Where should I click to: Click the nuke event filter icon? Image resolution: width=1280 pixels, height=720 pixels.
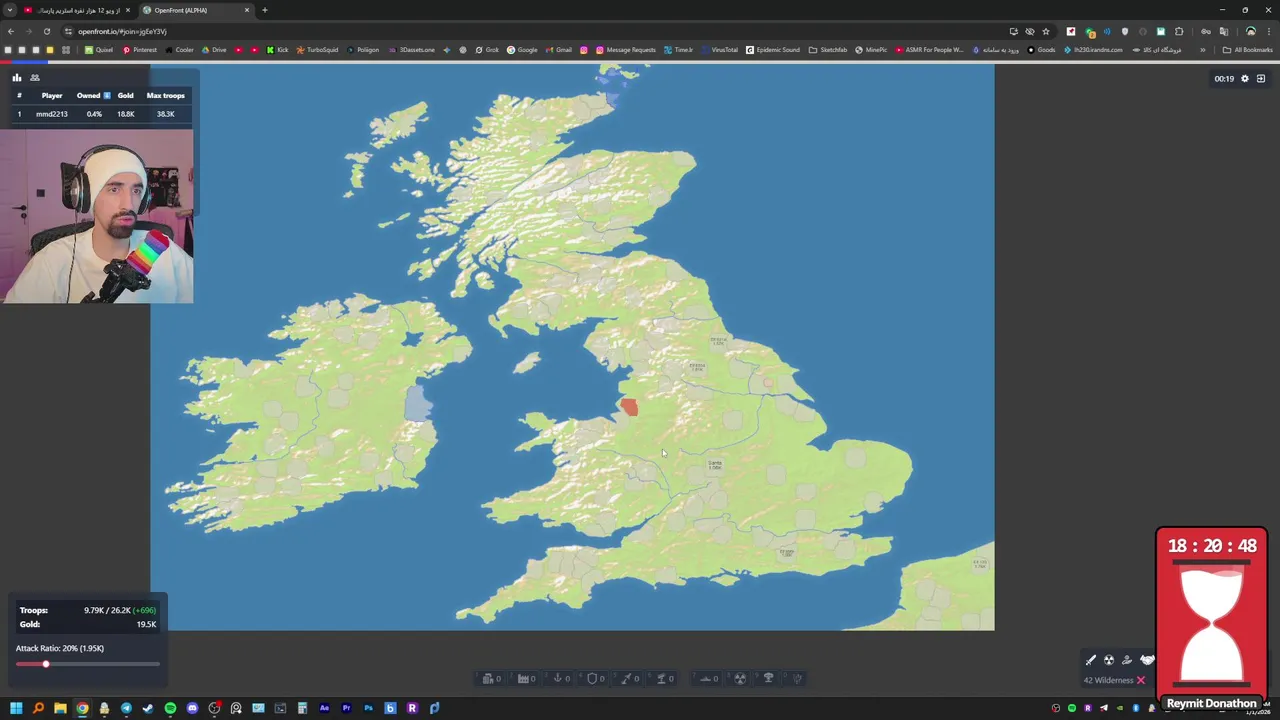point(1109,660)
